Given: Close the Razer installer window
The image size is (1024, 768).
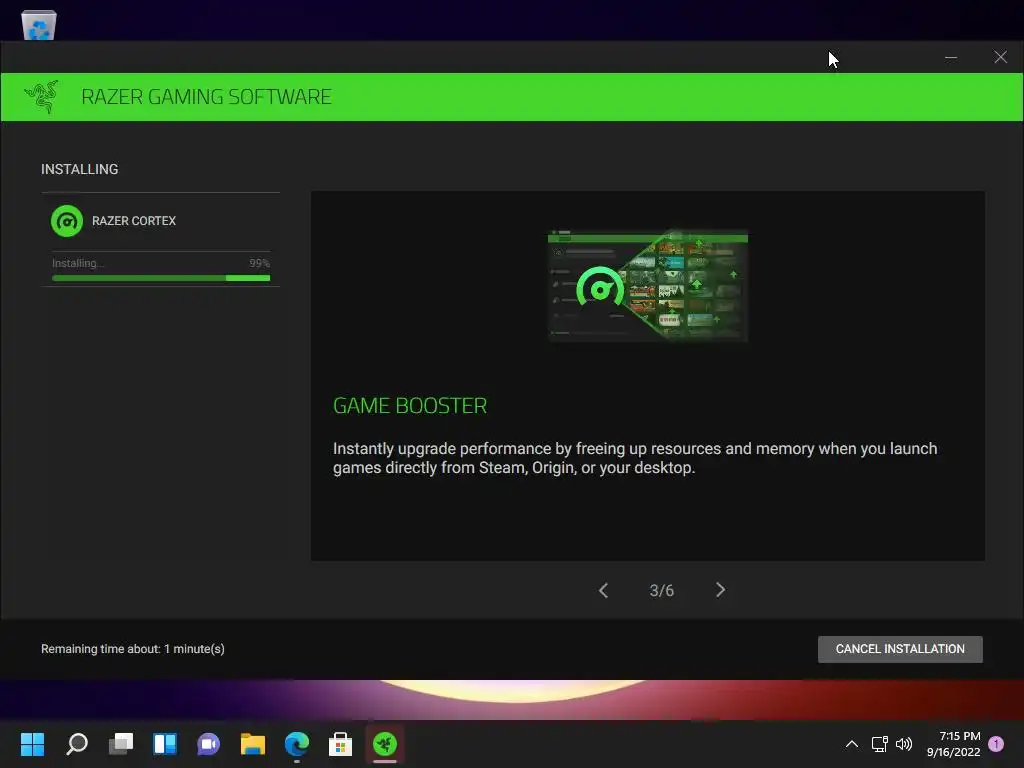Looking at the screenshot, I should point(1000,57).
